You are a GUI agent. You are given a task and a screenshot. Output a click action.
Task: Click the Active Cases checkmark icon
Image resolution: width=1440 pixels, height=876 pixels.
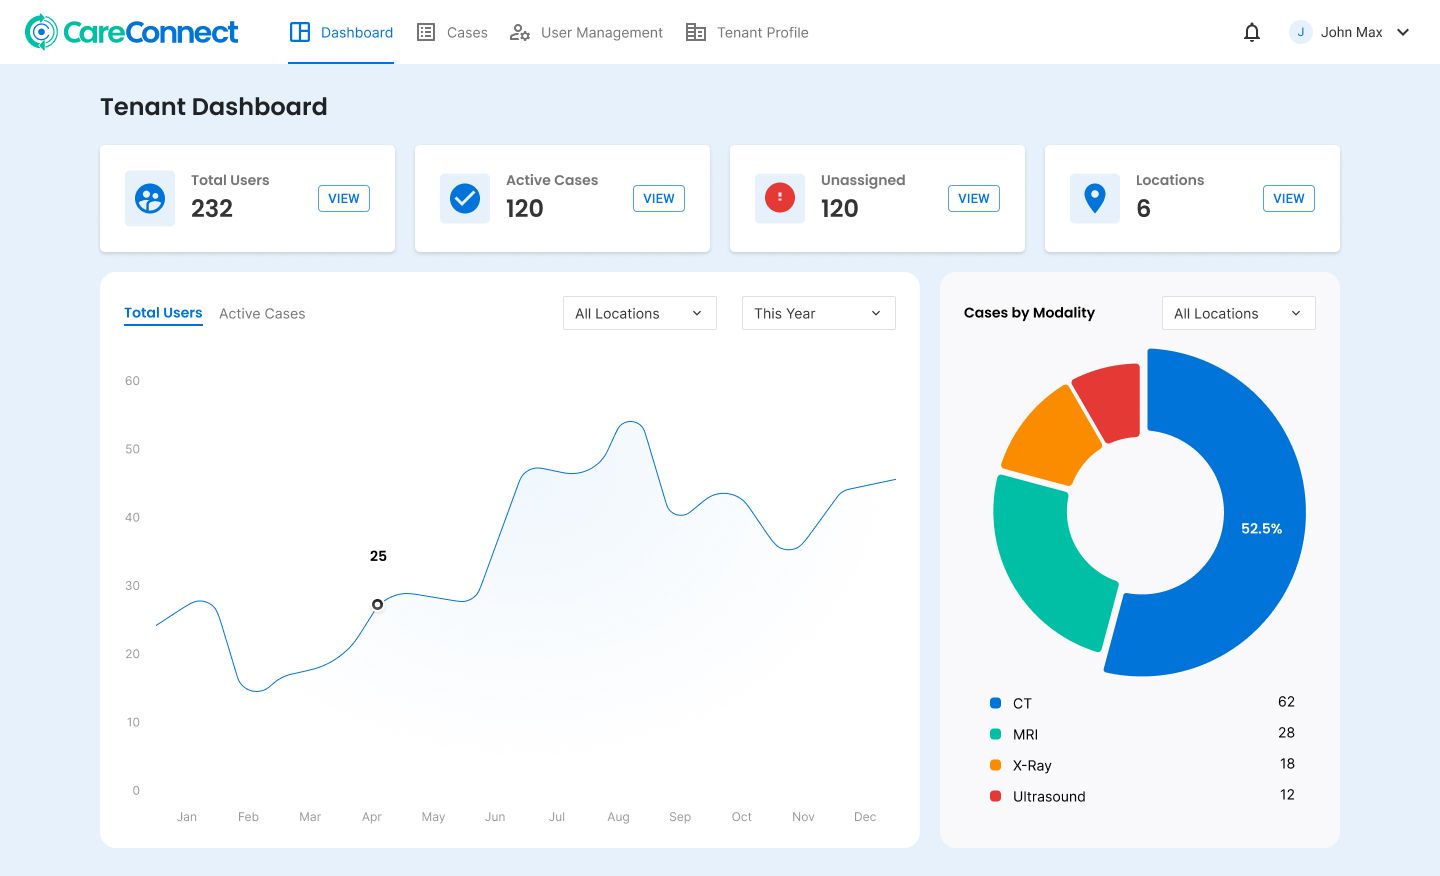click(465, 198)
